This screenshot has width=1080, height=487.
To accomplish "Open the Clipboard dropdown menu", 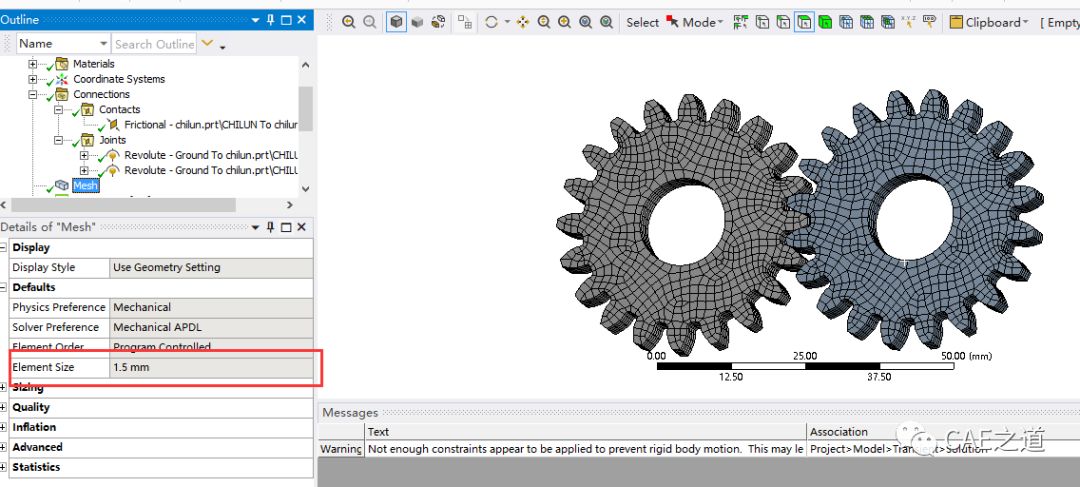I will click(x=988, y=22).
